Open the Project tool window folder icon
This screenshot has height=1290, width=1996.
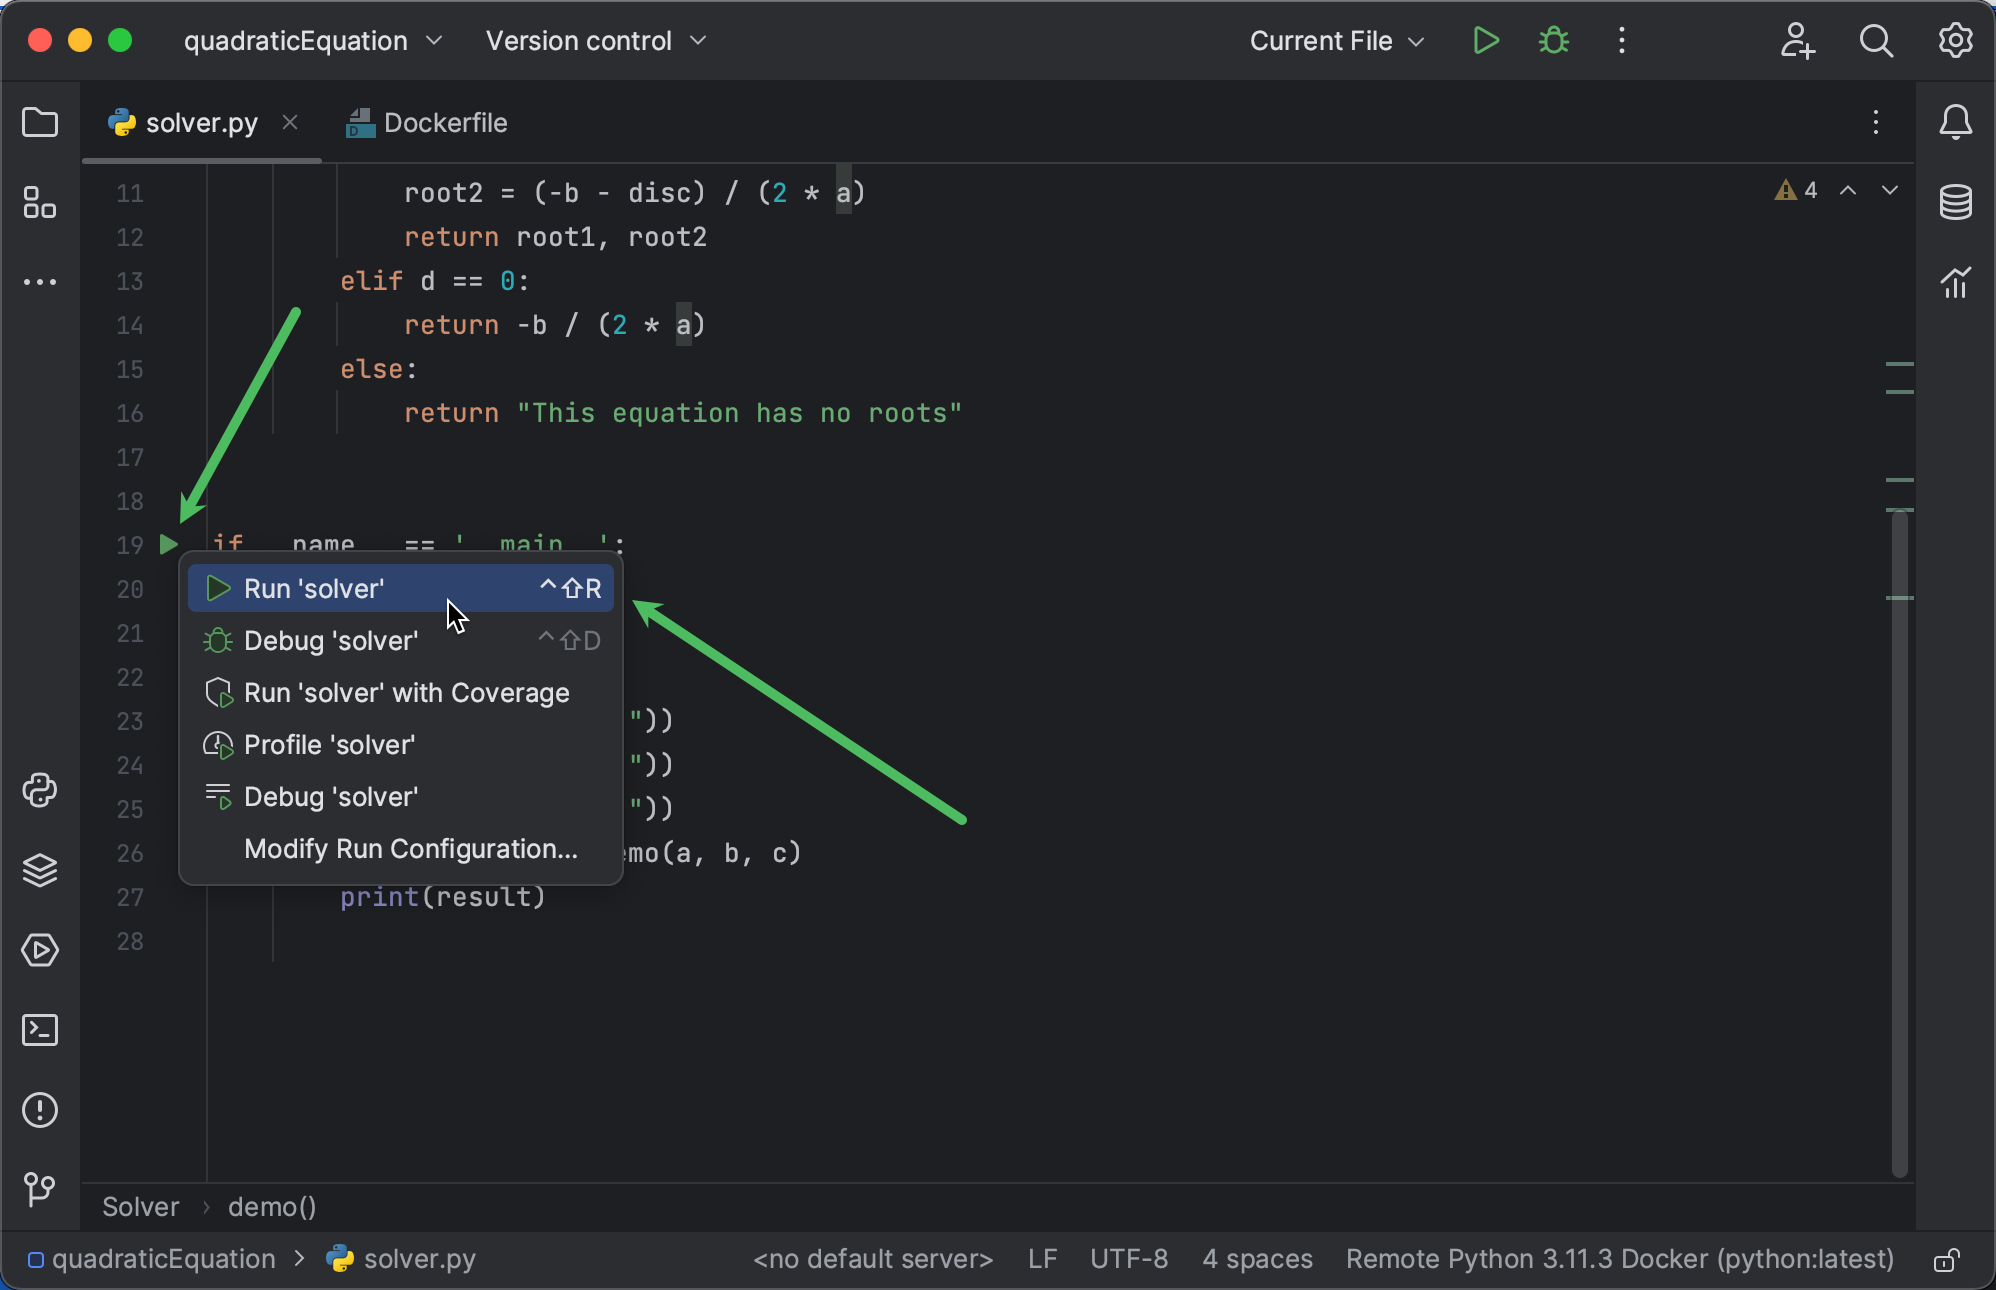39,122
